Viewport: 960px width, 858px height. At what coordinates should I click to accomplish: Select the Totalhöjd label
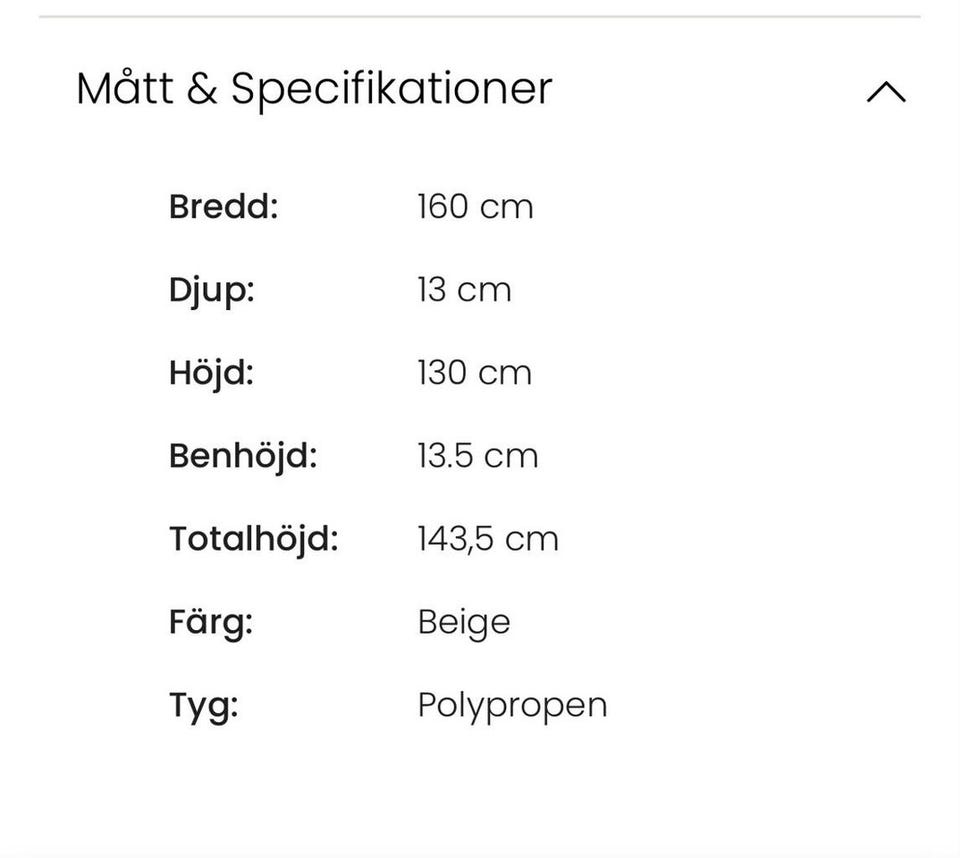pos(253,539)
